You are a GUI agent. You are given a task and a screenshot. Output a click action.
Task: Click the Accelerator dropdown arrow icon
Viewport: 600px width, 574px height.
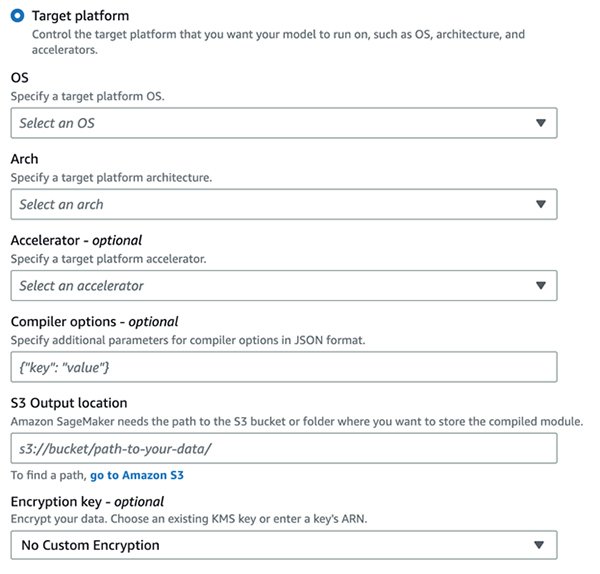pos(540,286)
